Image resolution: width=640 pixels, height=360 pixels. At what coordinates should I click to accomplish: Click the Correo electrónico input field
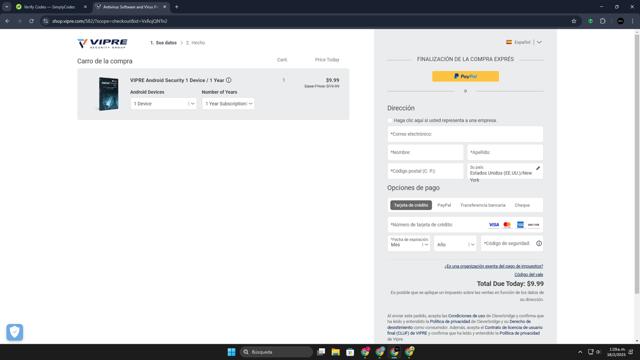[x=465, y=134]
